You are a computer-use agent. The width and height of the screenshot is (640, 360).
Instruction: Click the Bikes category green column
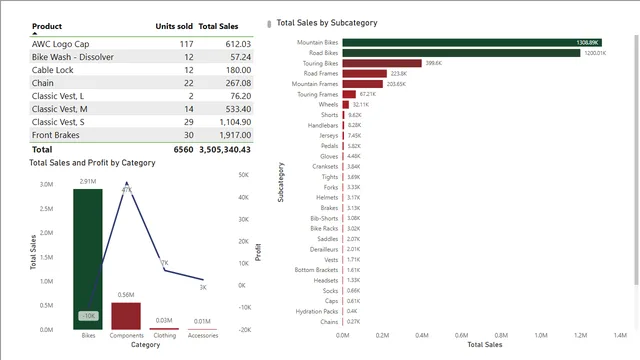click(88, 259)
